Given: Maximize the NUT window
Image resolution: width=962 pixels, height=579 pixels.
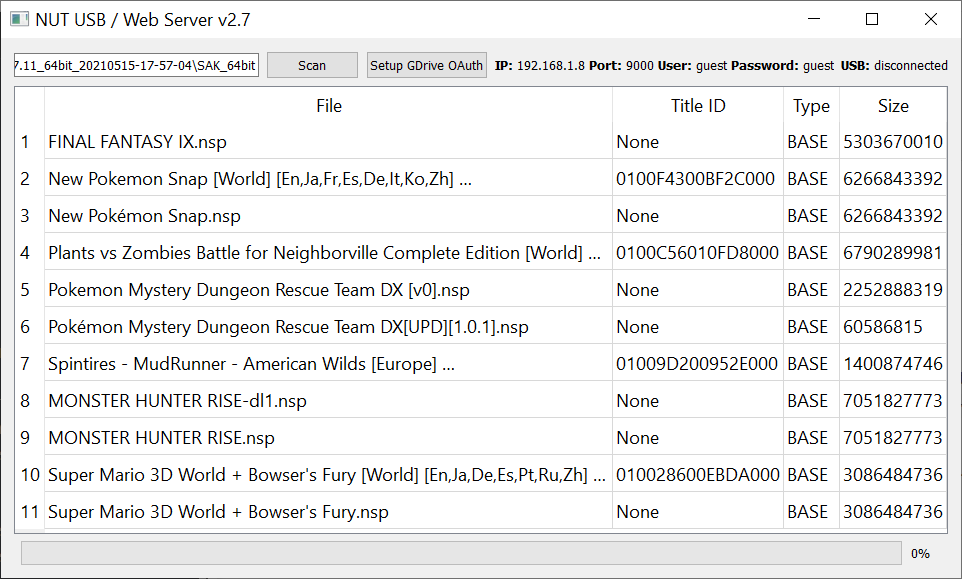Looking at the screenshot, I should pyautogui.click(x=871, y=19).
